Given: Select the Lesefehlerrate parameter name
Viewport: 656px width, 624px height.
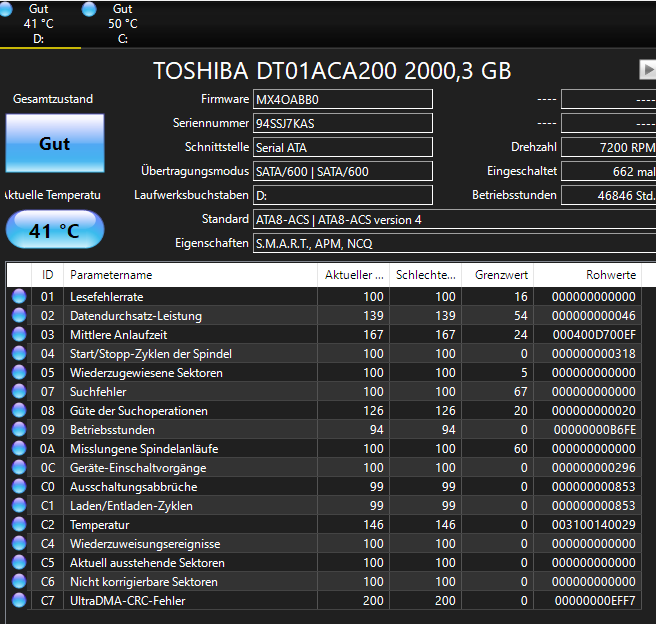Looking at the screenshot, I should coord(107,297).
